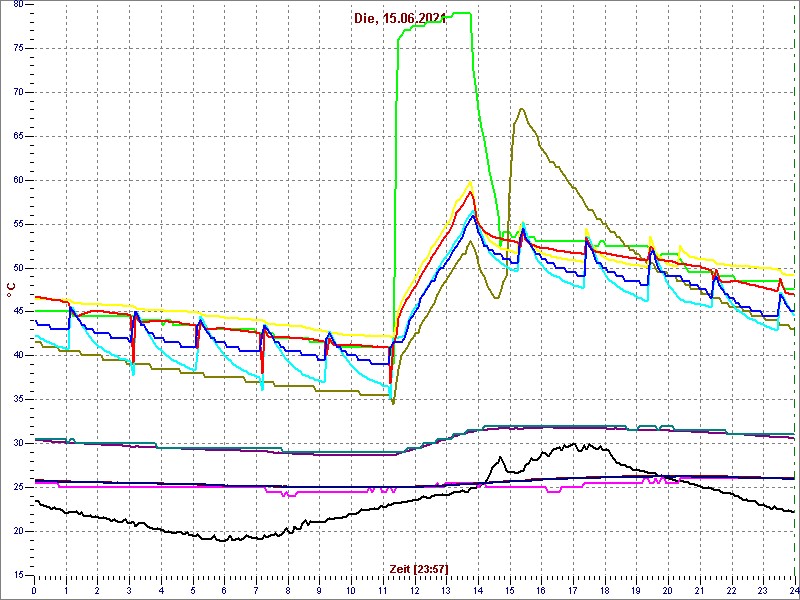Select the 35 label on temperature axis
Image resolution: width=800 pixels, height=600 pixels.
(18, 399)
